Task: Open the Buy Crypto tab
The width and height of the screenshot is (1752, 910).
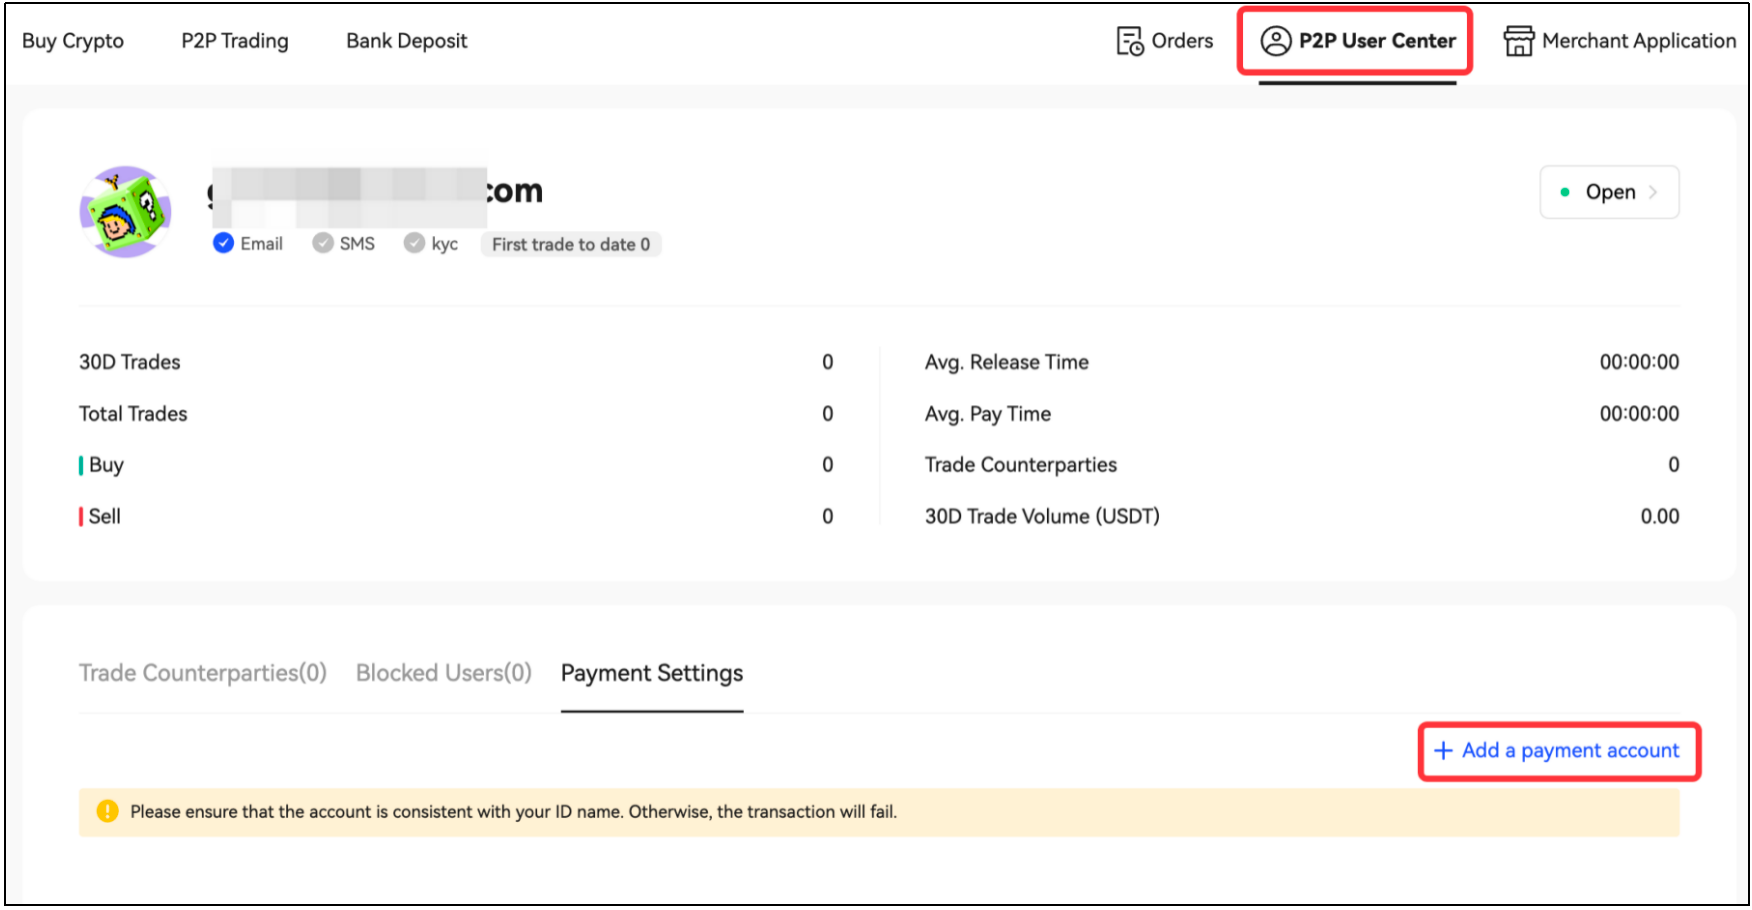Action: point(73,41)
